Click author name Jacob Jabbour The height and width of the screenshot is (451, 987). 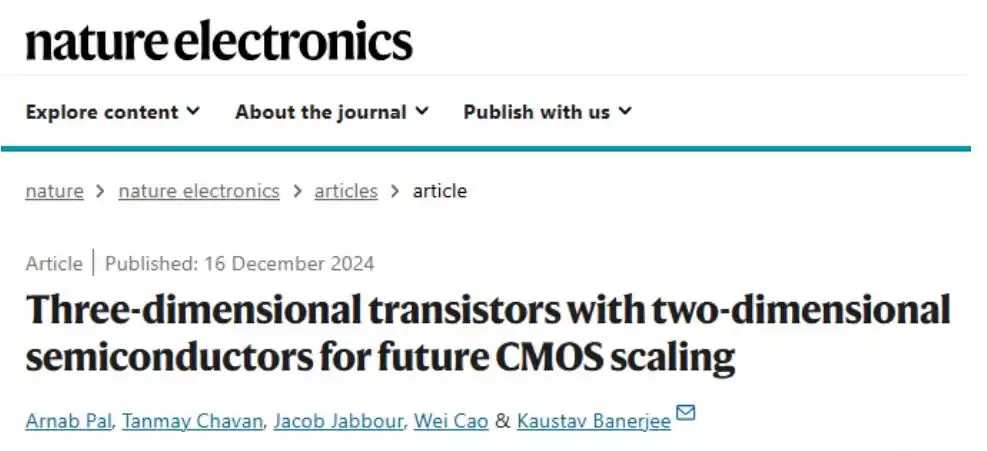click(x=335, y=421)
